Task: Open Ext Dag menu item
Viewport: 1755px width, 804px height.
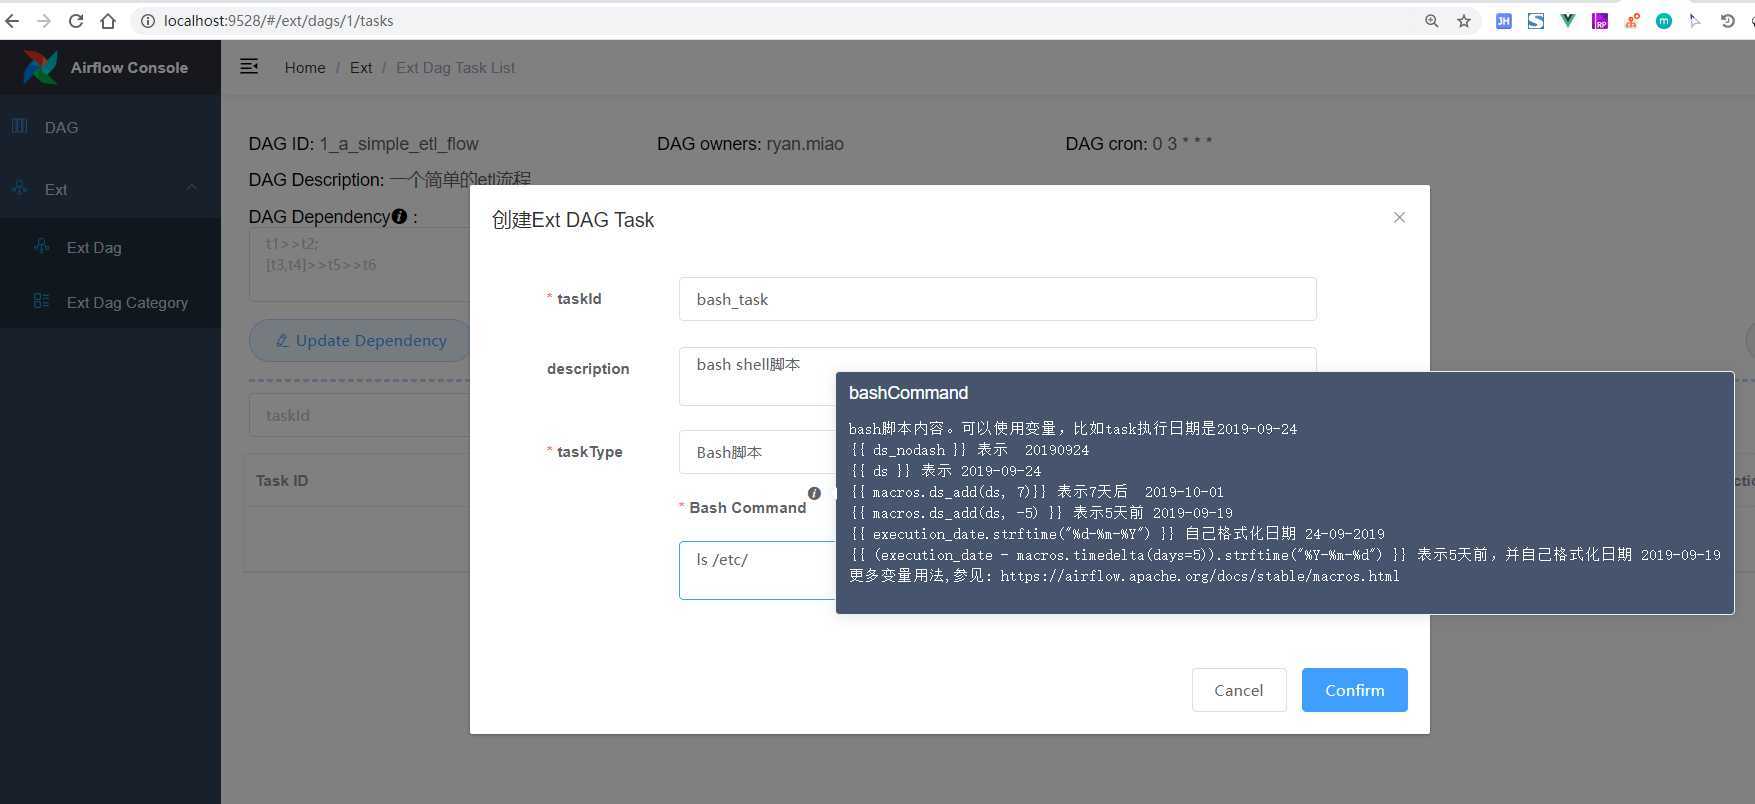Action: (x=110, y=247)
